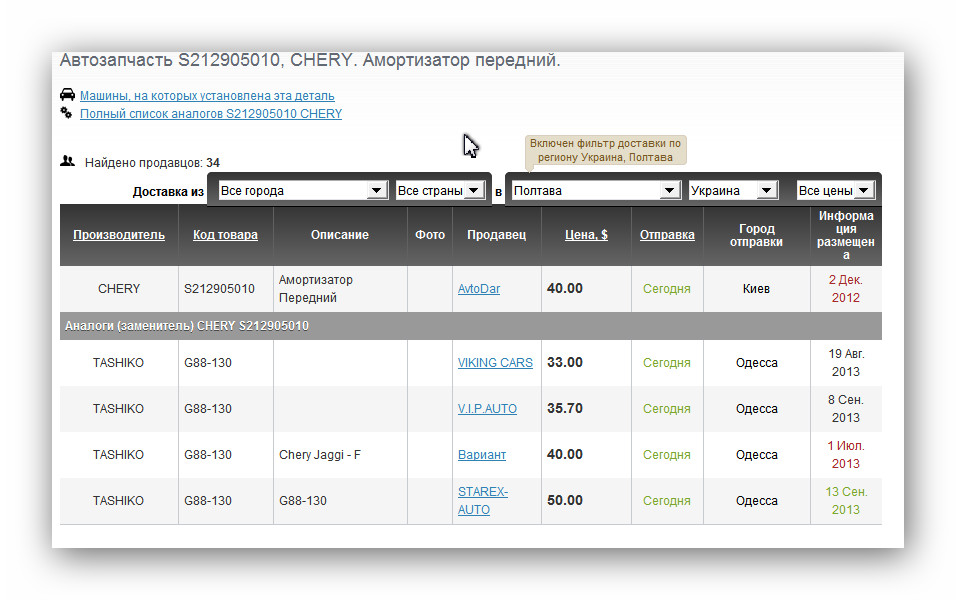This screenshot has width=956, height=600.
Task: Click 'Сегодня' in the STAREX-AUTO row
Action: 667,501
